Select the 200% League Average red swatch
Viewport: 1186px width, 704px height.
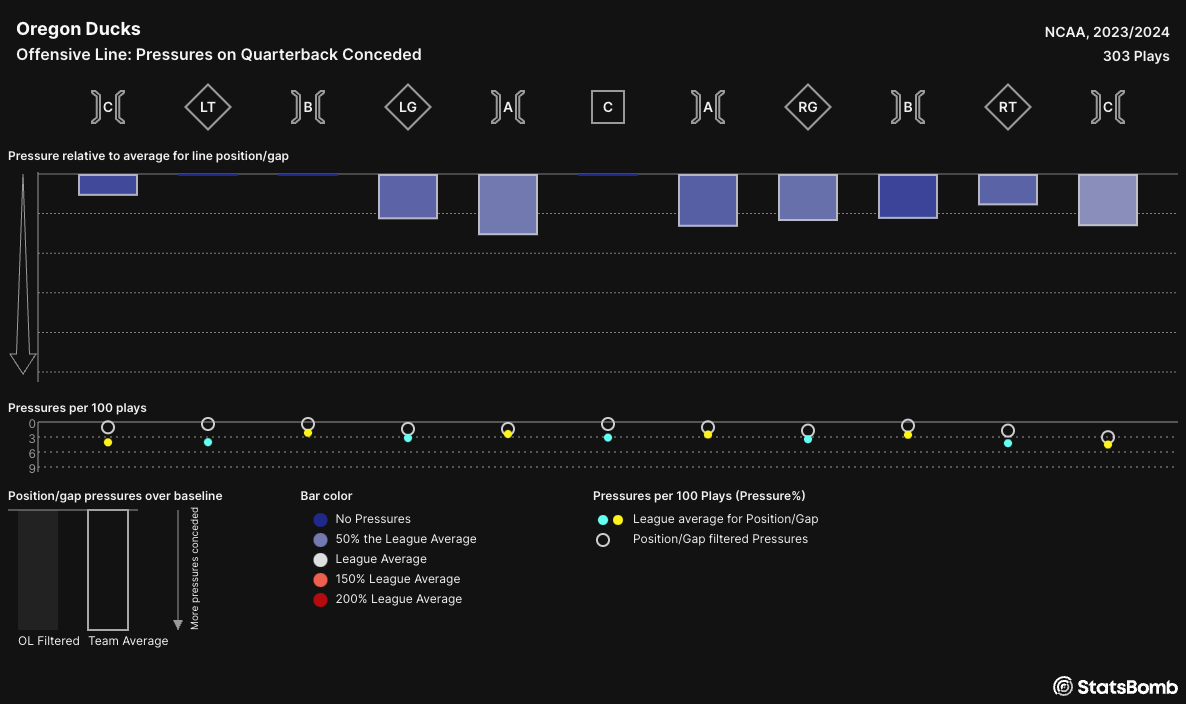(320, 600)
